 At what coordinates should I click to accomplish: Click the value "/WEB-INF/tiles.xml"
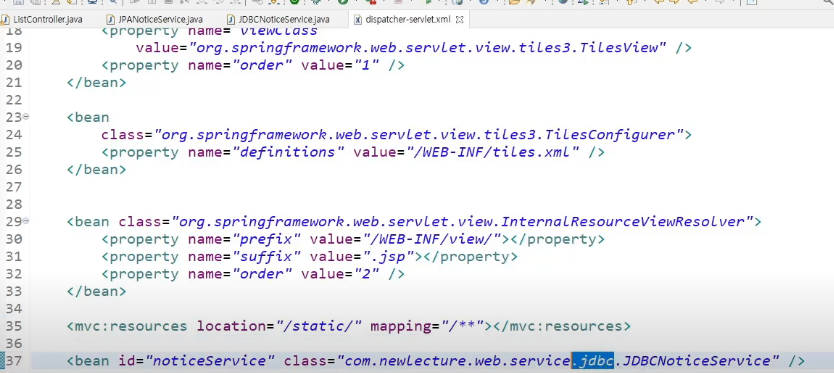[492, 152]
